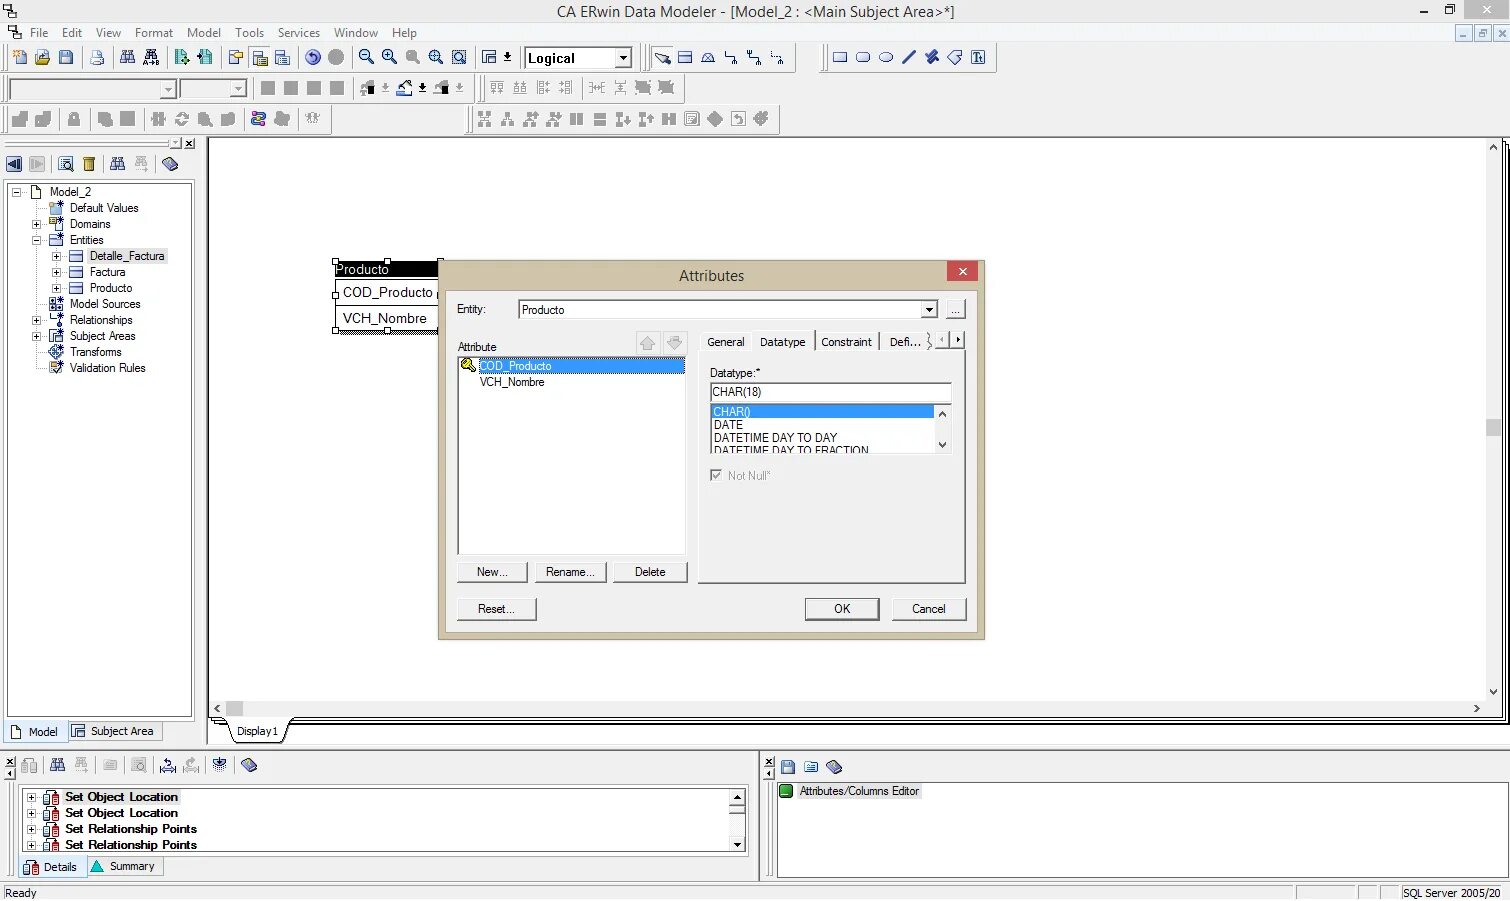The width and height of the screenshot is (1510, 901).
Task: Open the Logical model type dropdown
Action: point(623,58)
